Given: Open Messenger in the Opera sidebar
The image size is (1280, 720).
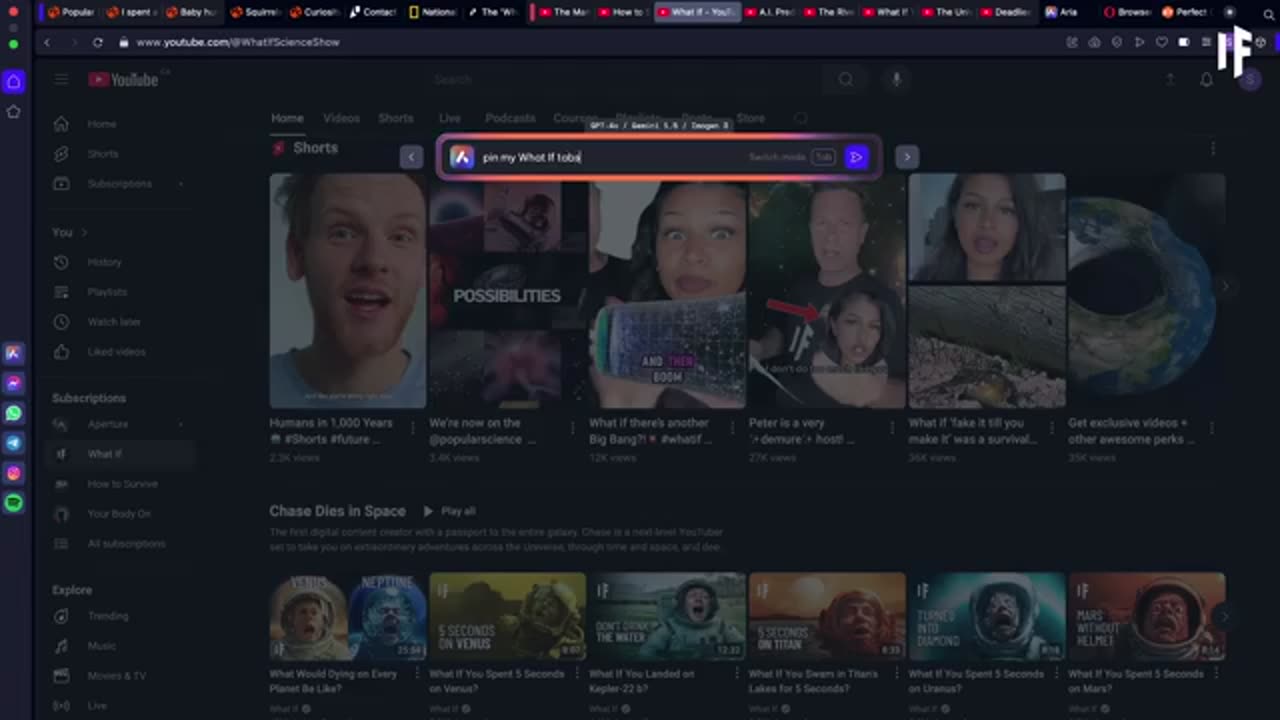Looking at the screenshot, I should coord(13,383).
